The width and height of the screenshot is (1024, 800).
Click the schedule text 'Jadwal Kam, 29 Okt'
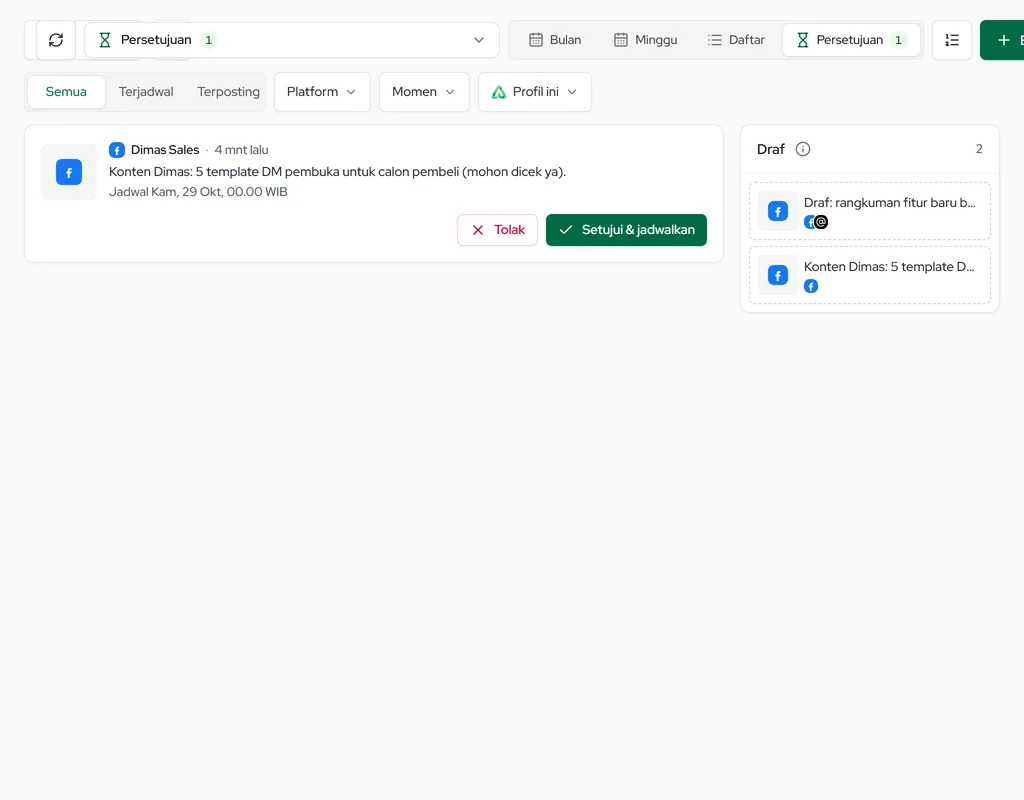pos(198,192)
